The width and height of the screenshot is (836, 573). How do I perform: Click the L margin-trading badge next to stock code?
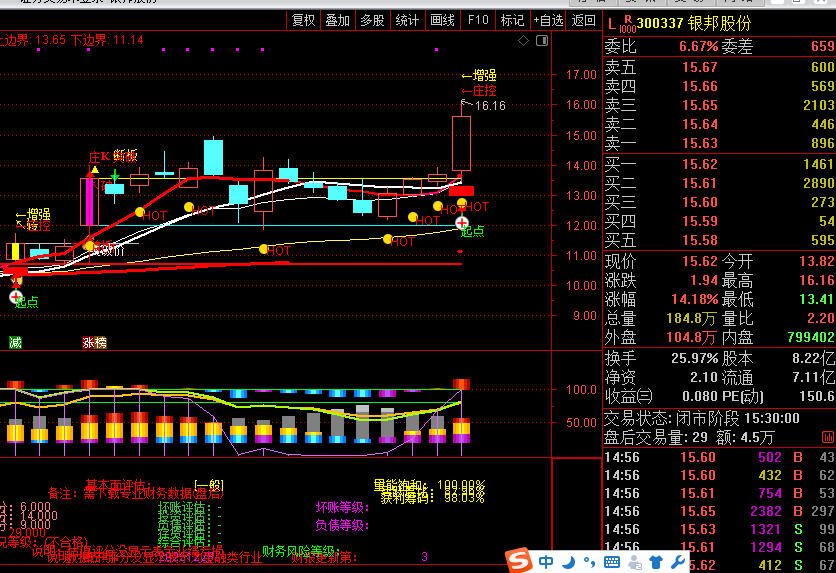(612, 22)
